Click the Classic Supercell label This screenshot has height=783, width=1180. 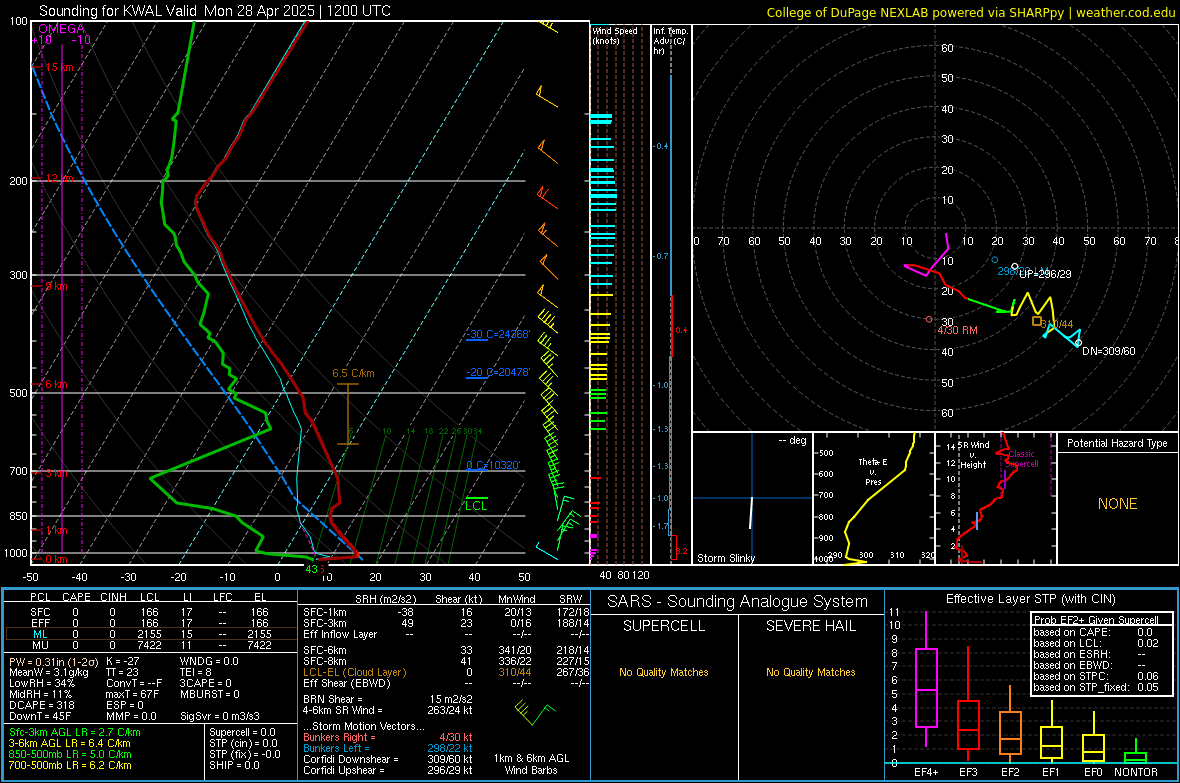click(x=1021, y=459)
